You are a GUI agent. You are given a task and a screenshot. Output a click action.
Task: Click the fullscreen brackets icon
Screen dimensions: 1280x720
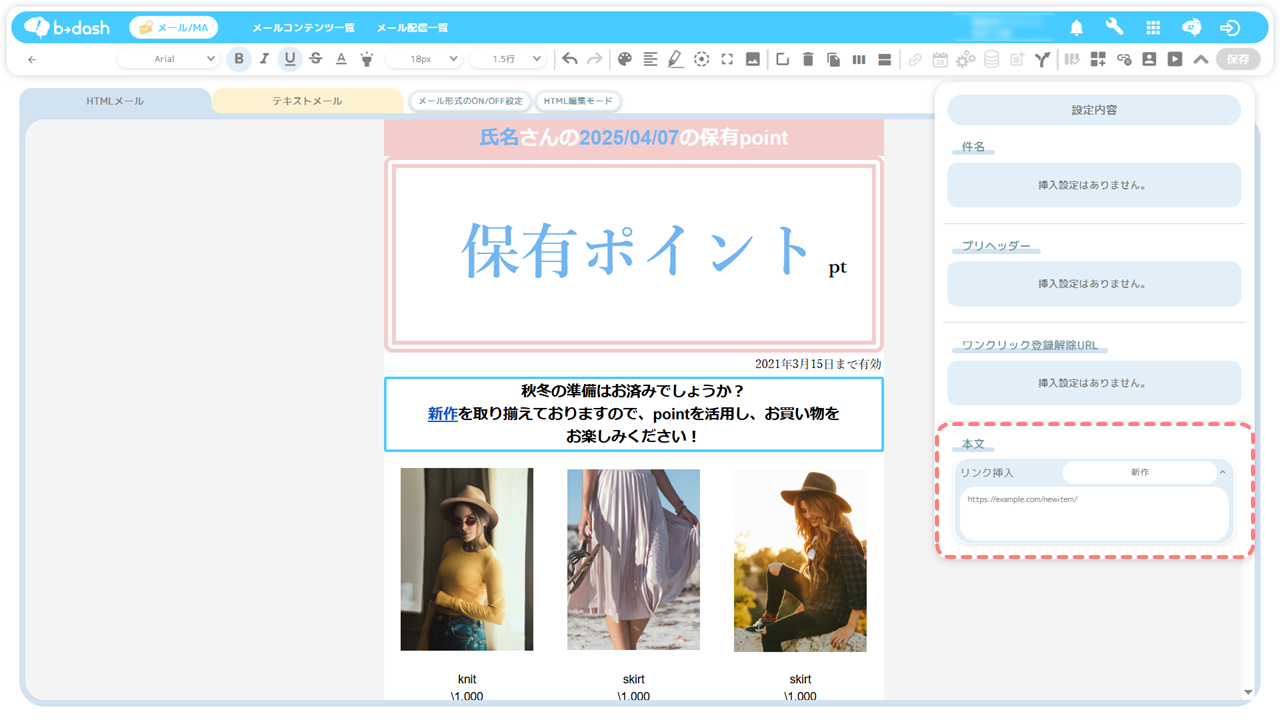[727, 59]
